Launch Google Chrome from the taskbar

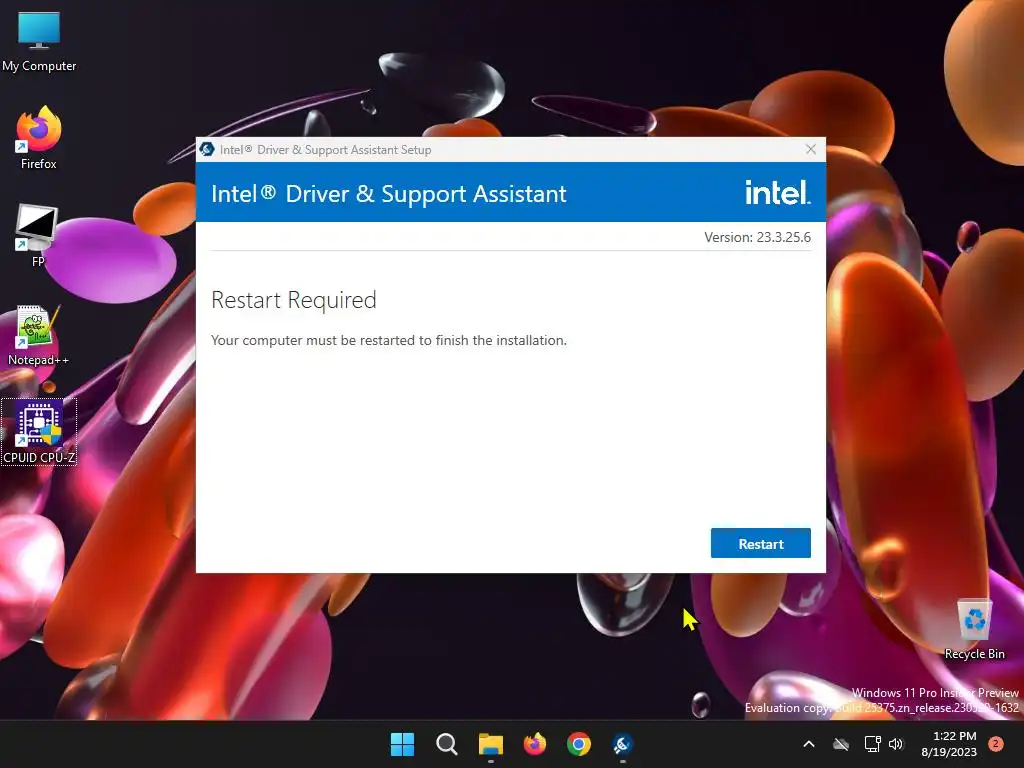(x=579, y=744)
